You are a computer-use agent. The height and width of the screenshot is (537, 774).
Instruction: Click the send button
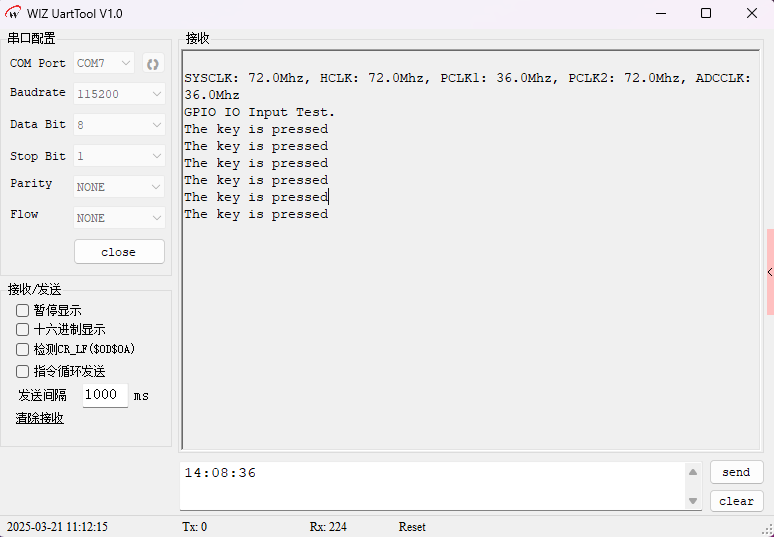coord(736,472)
